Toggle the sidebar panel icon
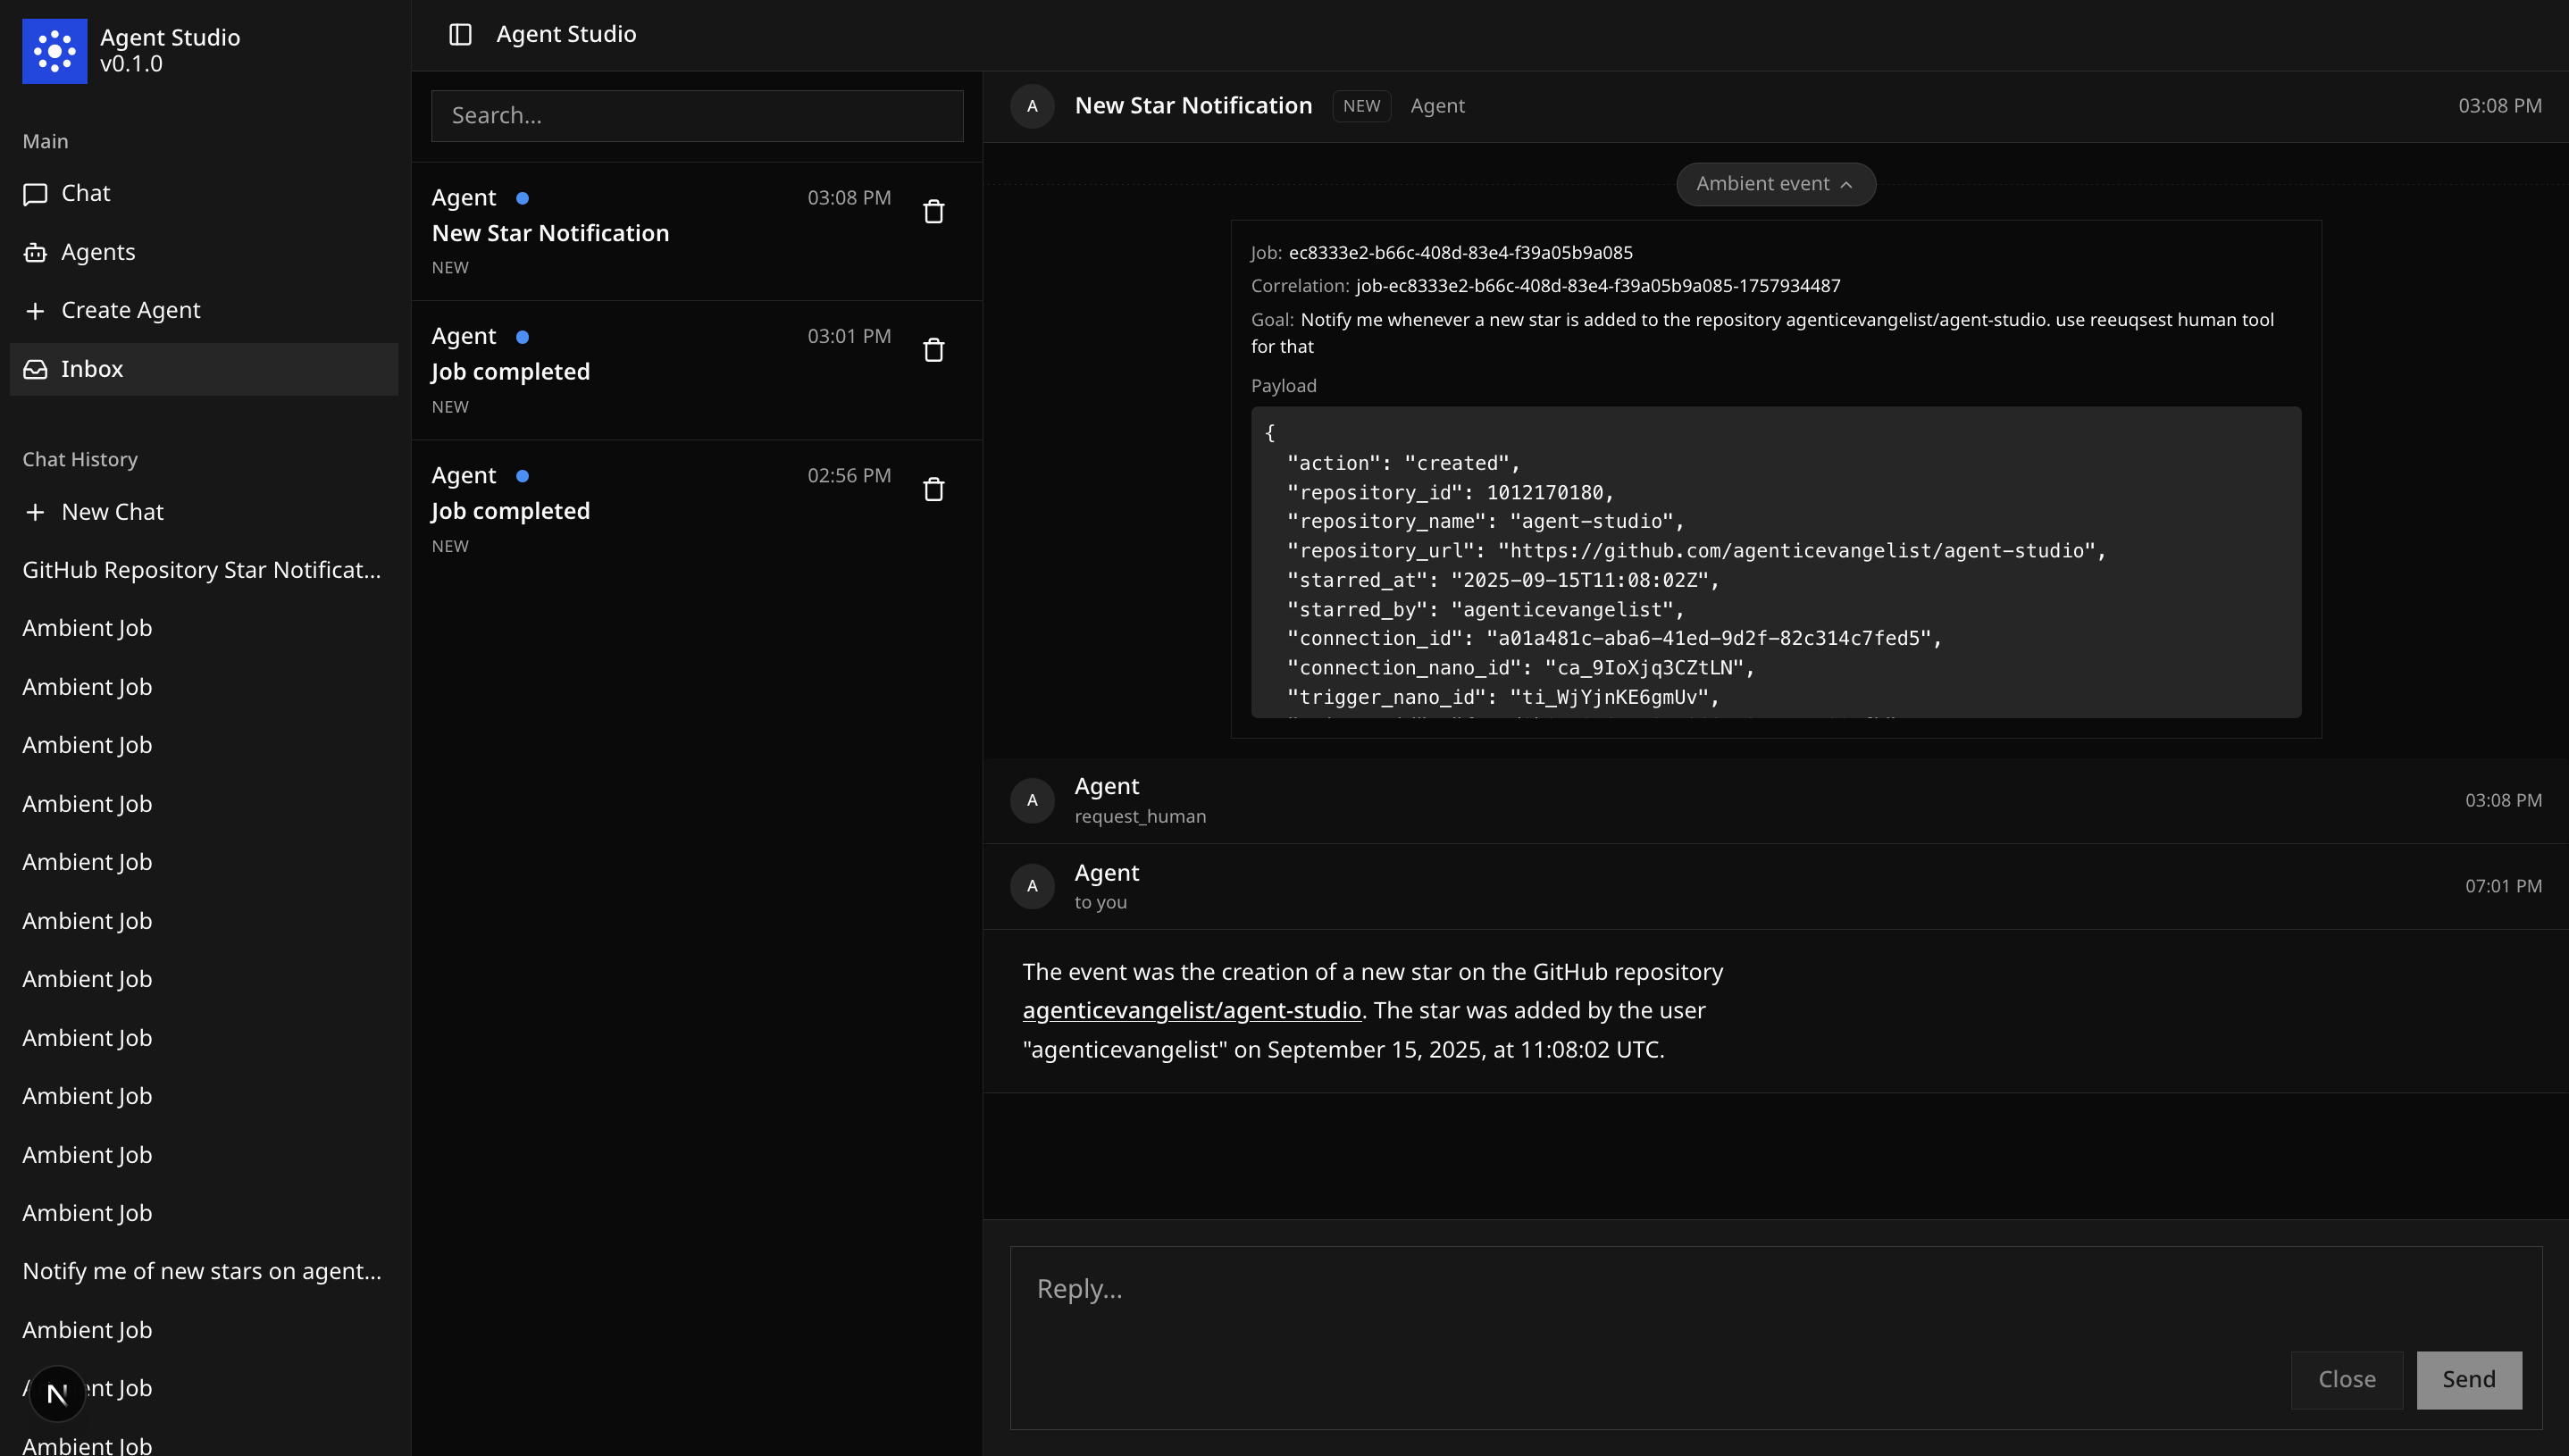The height and width of the screenshot is (1456, 2569). coord(460,34)
